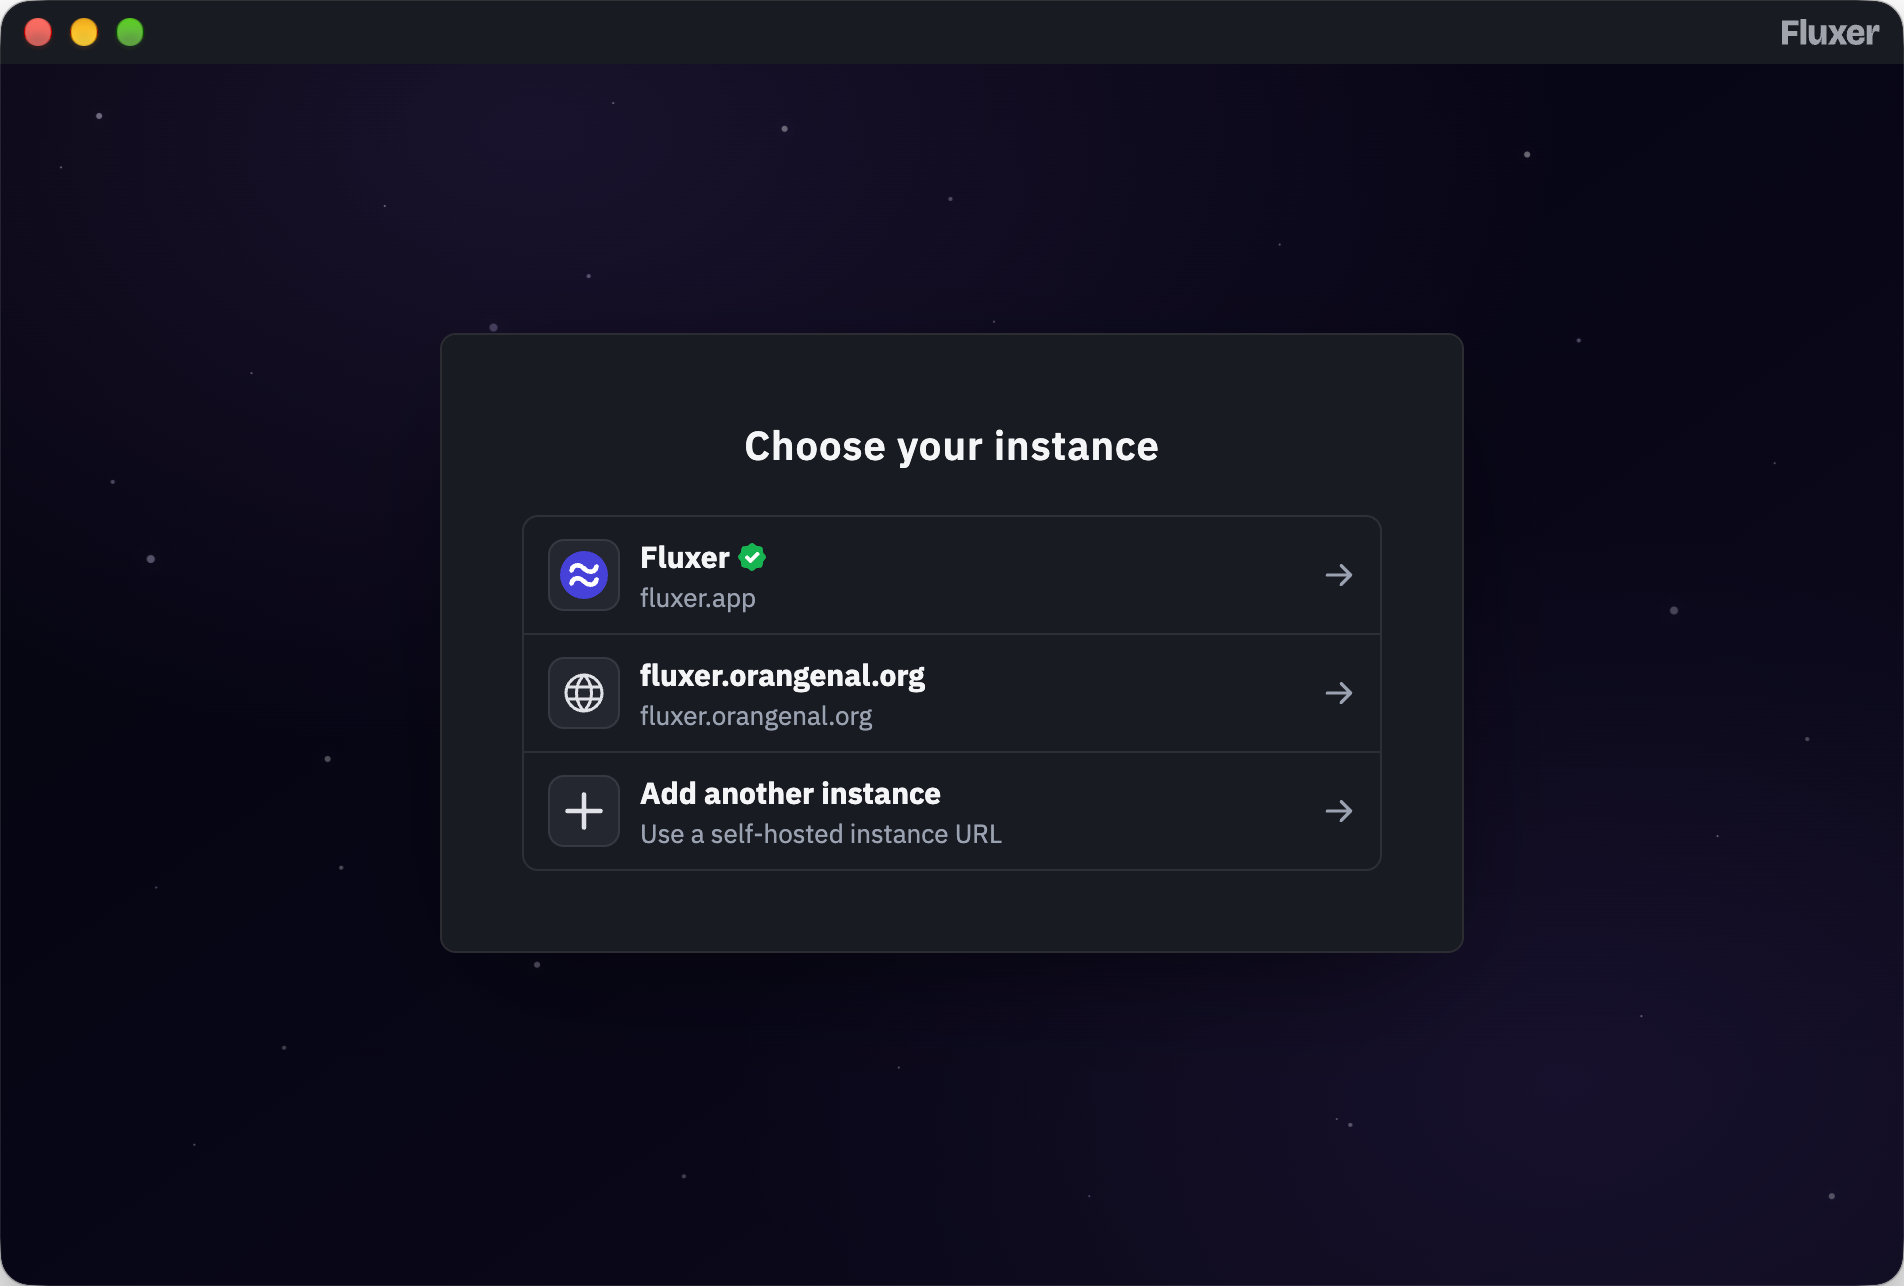This screenshot has width=1904, height=1286.
Task: Click the gray fluxer.orangenal.org subtitle
Action: click(x=756, y=716)
